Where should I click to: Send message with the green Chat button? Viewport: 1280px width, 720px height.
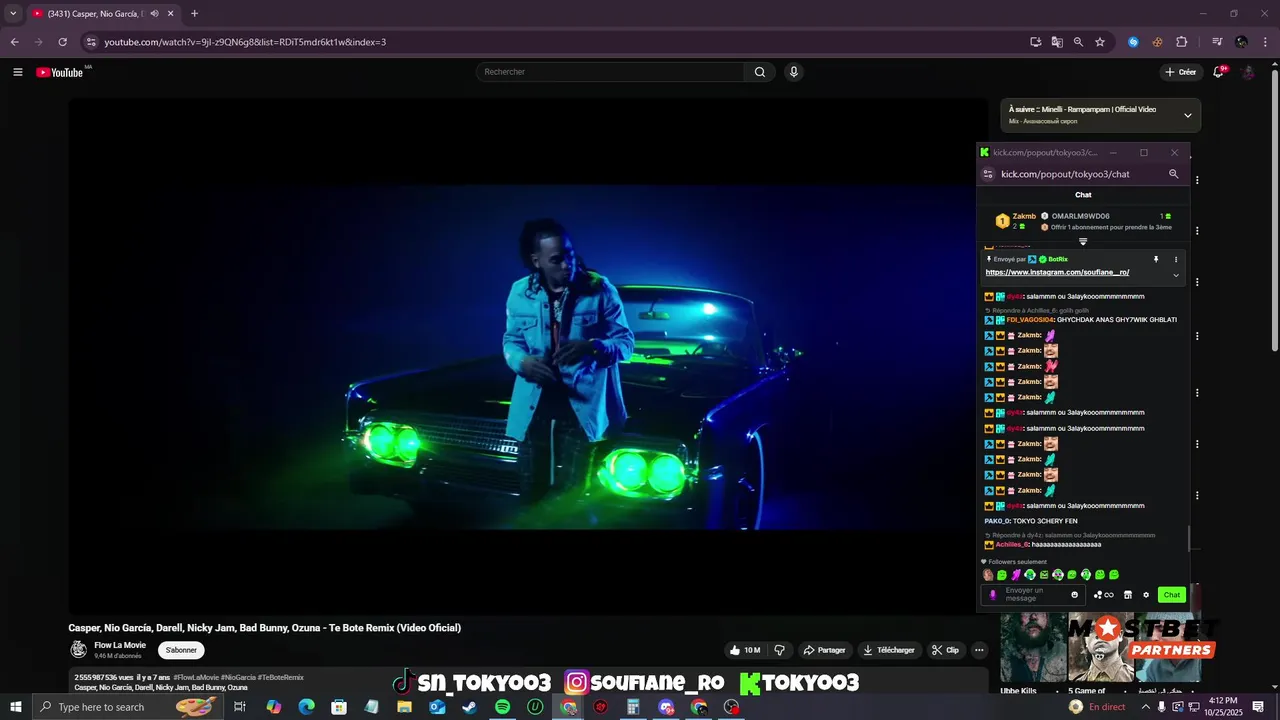pyautogui.click(x=1171, y=595)
